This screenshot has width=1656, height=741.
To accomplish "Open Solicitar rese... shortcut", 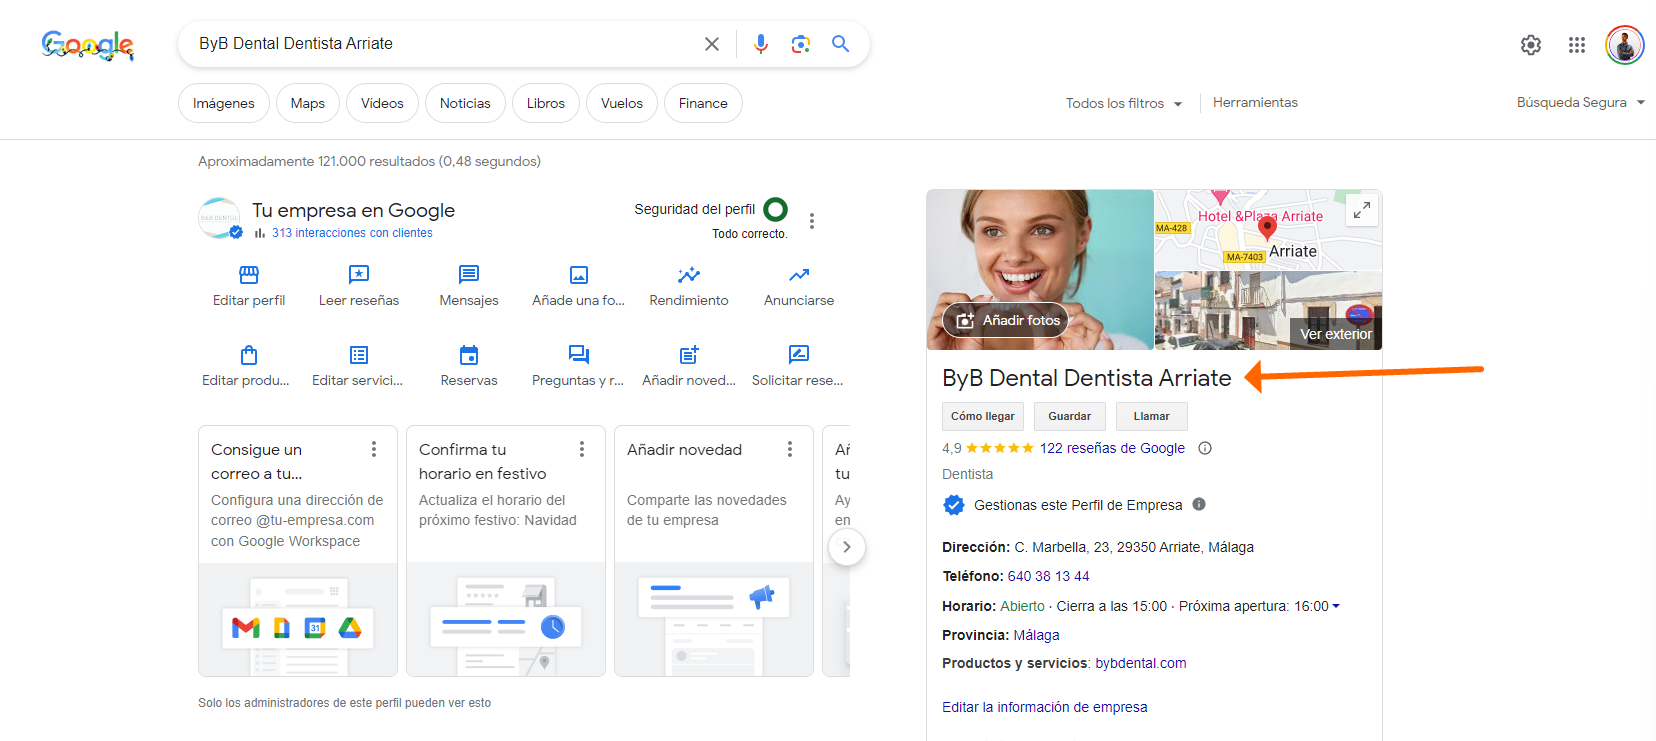I will [798, 366].
